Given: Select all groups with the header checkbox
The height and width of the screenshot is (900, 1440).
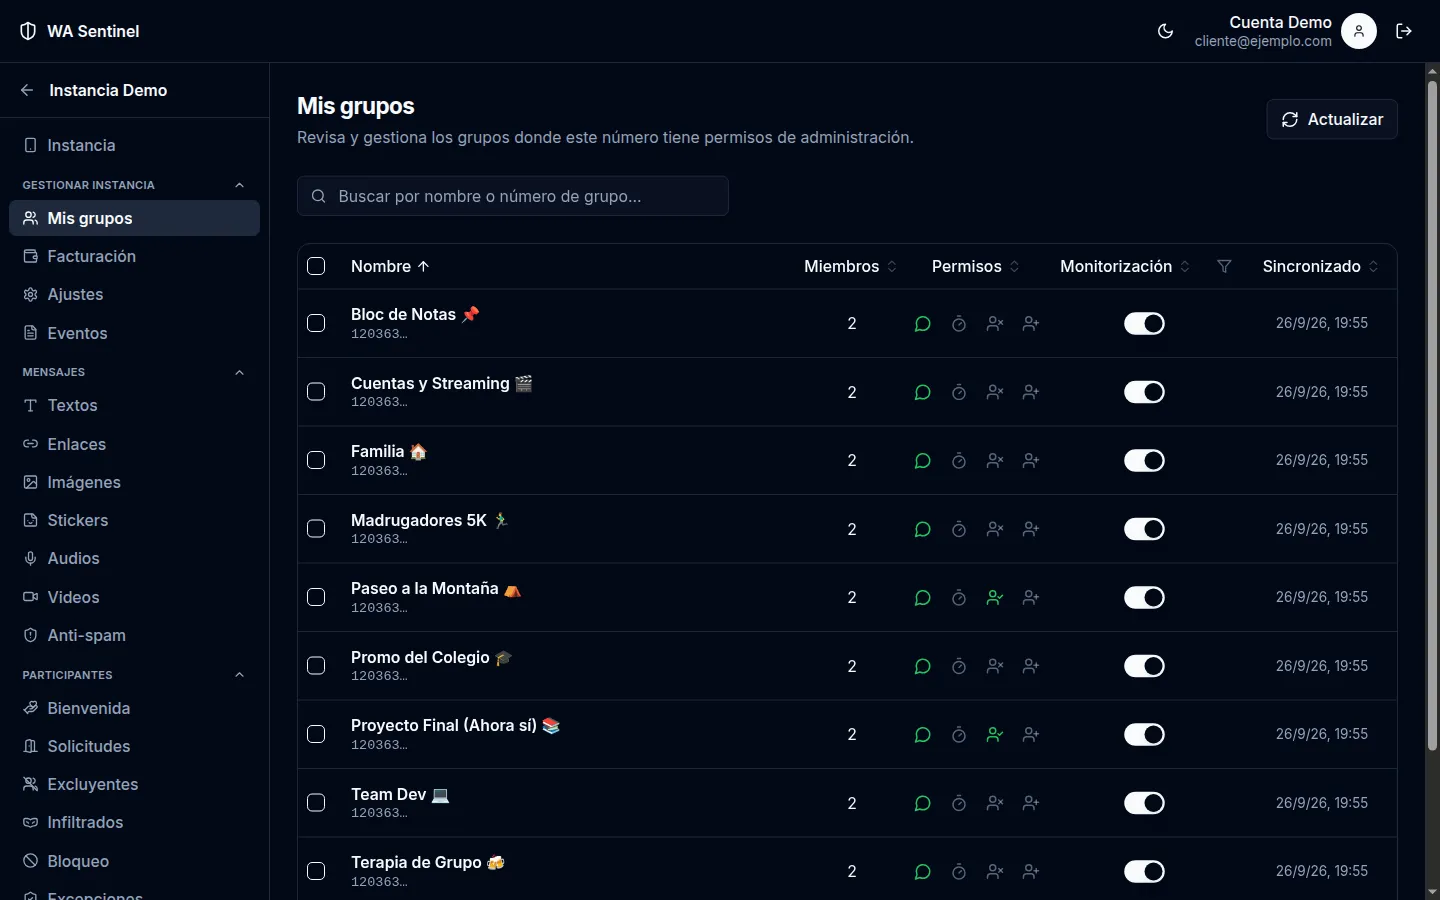Looking at the screenshot, I should 316,266.
